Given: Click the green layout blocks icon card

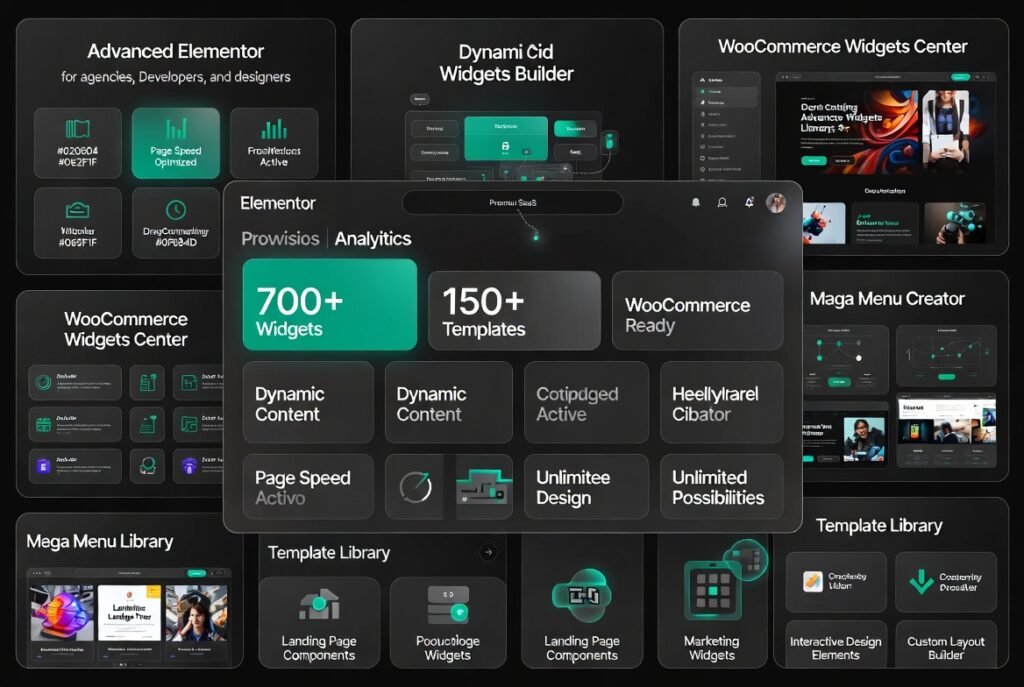Looking at the screenshot, I should (484, 487).
